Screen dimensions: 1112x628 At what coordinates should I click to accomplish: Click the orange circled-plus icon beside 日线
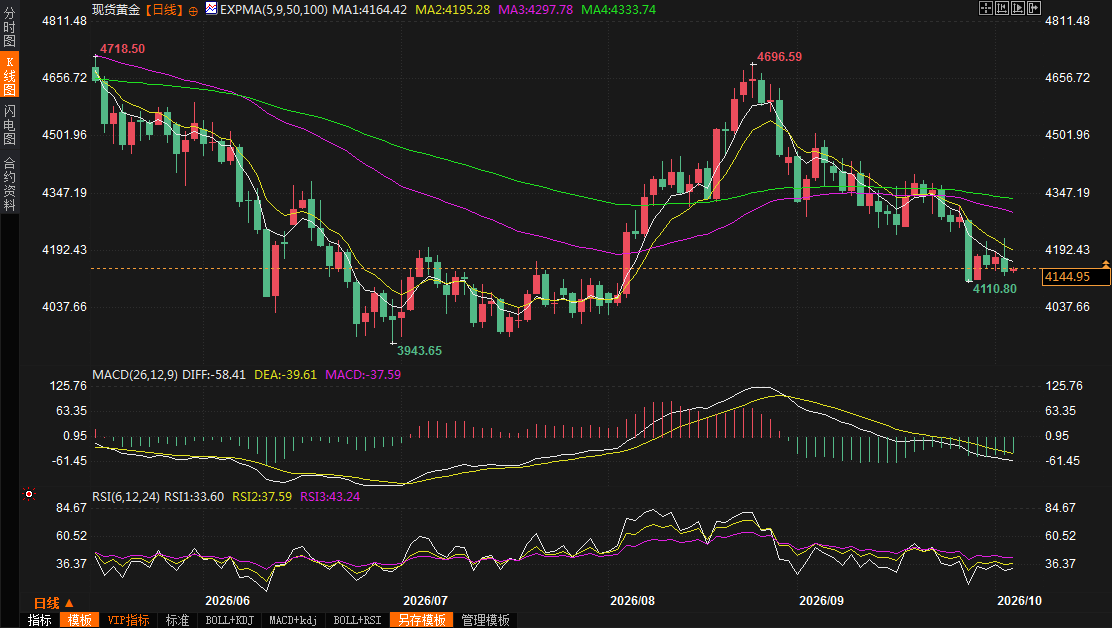point(193,11)
